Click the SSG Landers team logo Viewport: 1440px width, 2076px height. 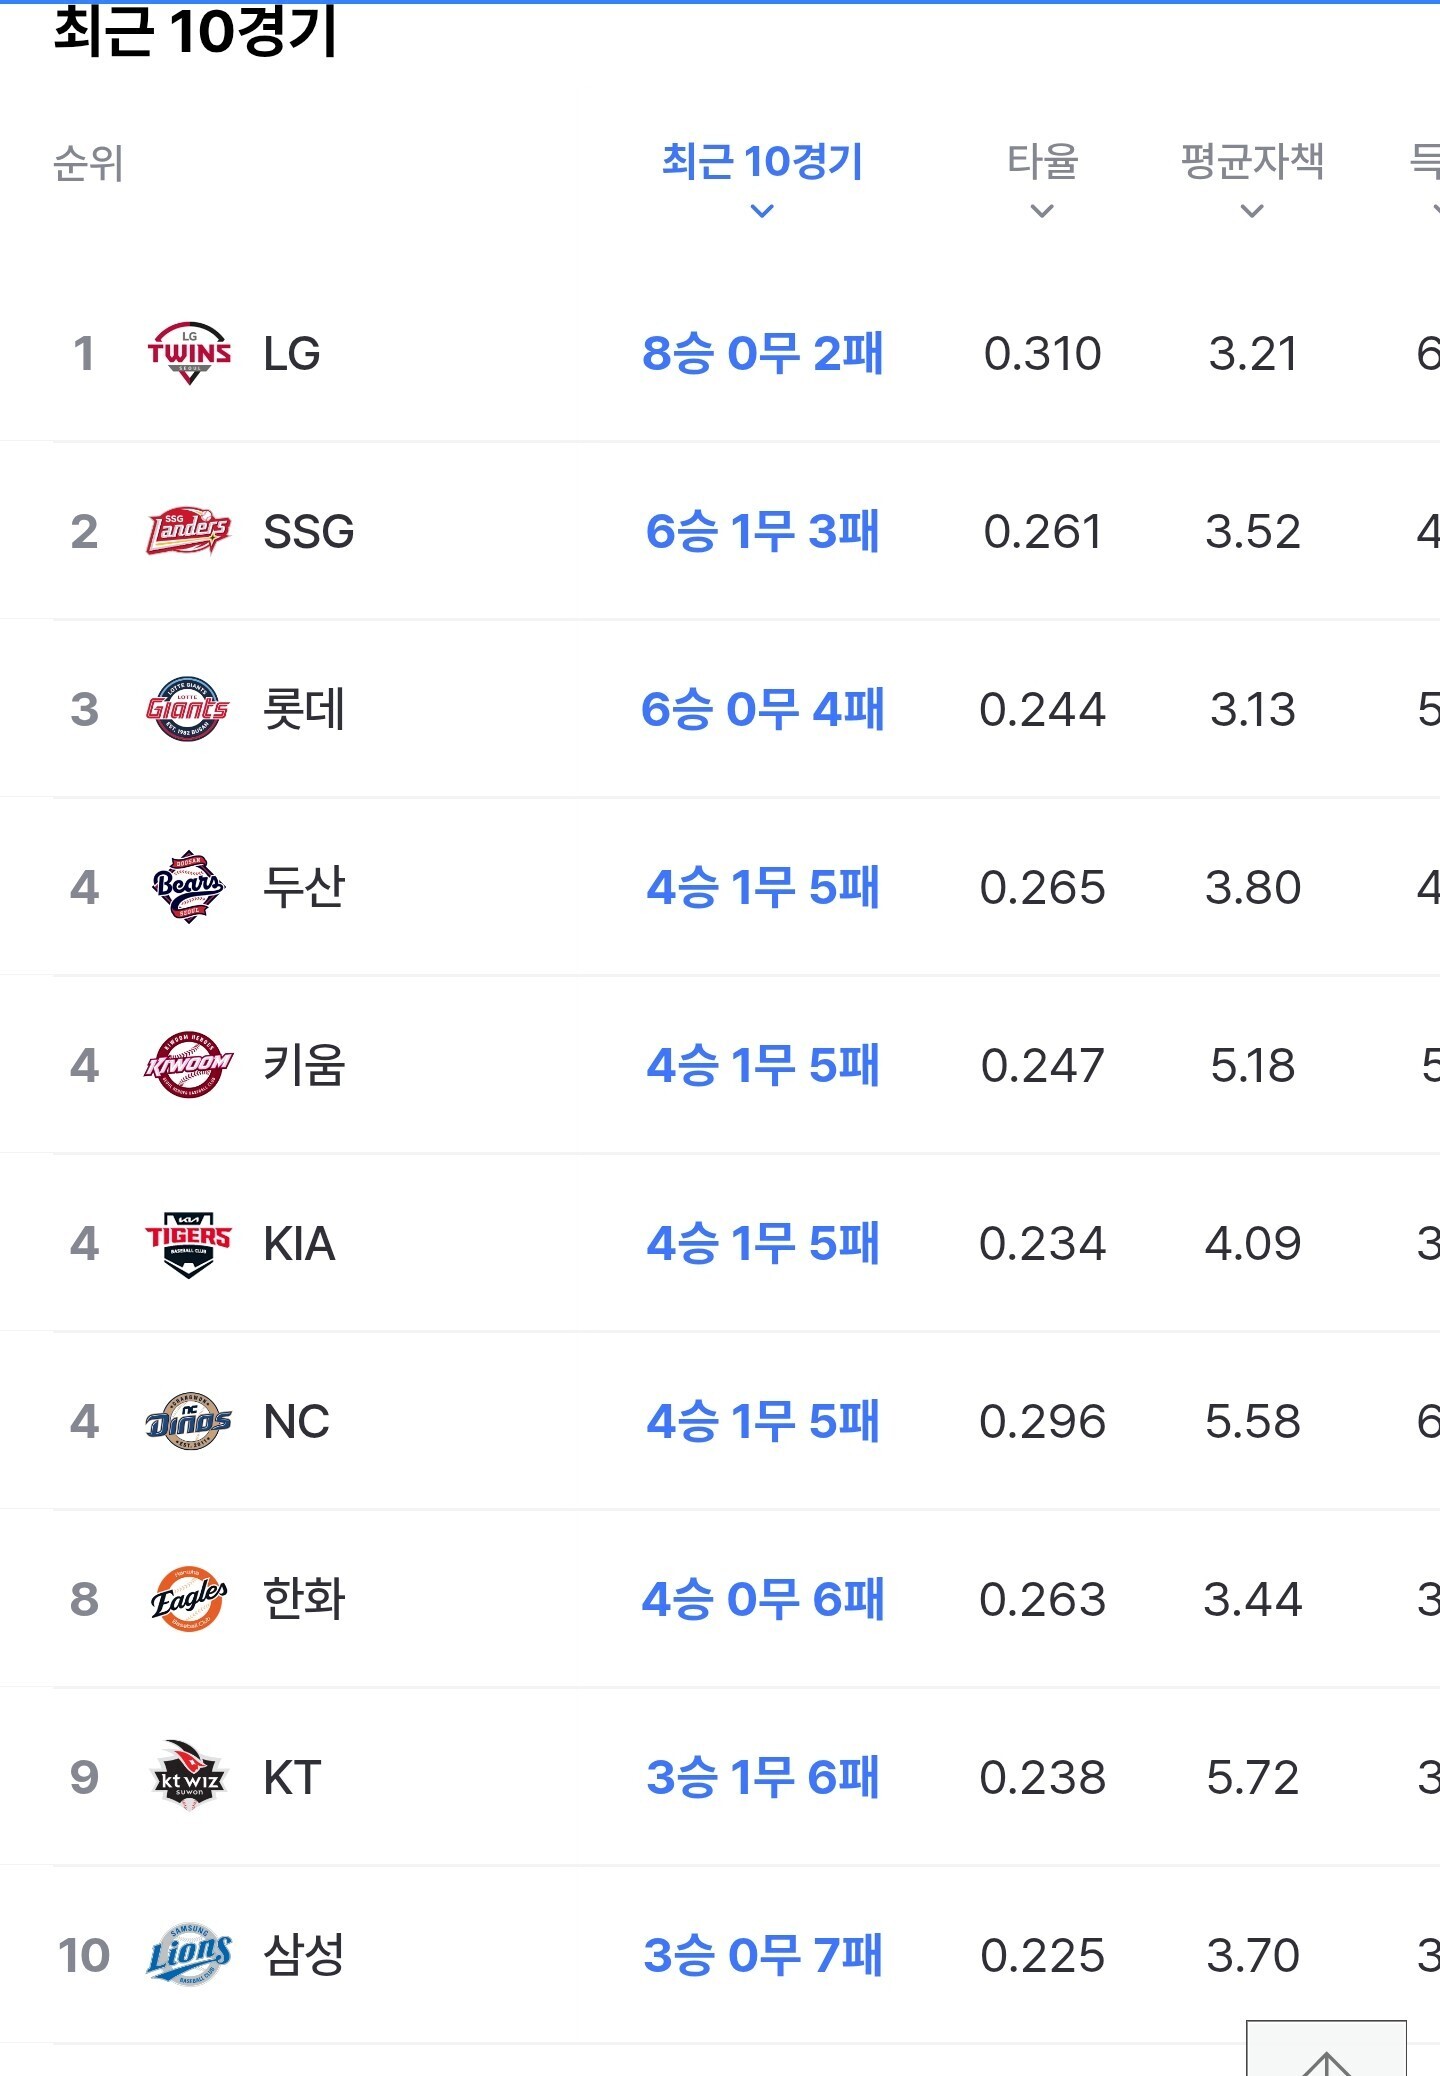tap(189, 531)
